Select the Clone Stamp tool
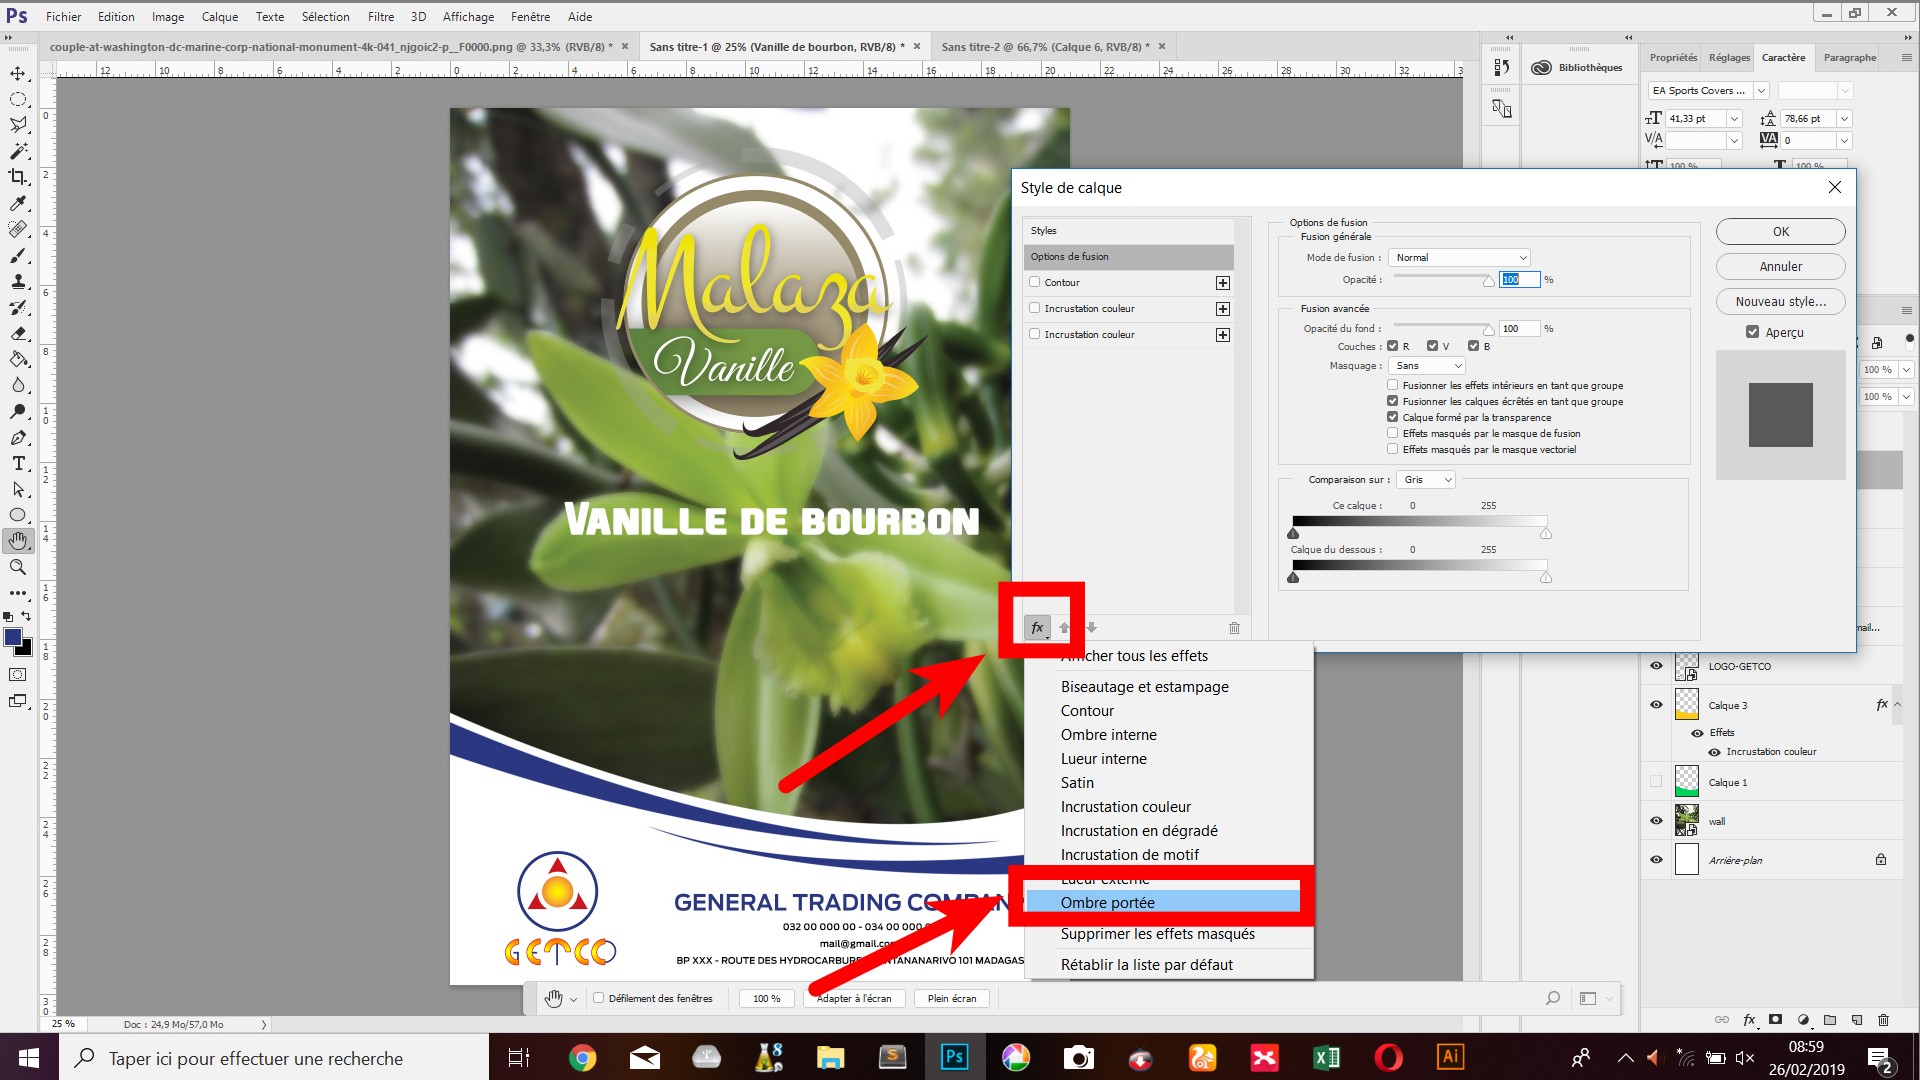 (x=18, y=281)
